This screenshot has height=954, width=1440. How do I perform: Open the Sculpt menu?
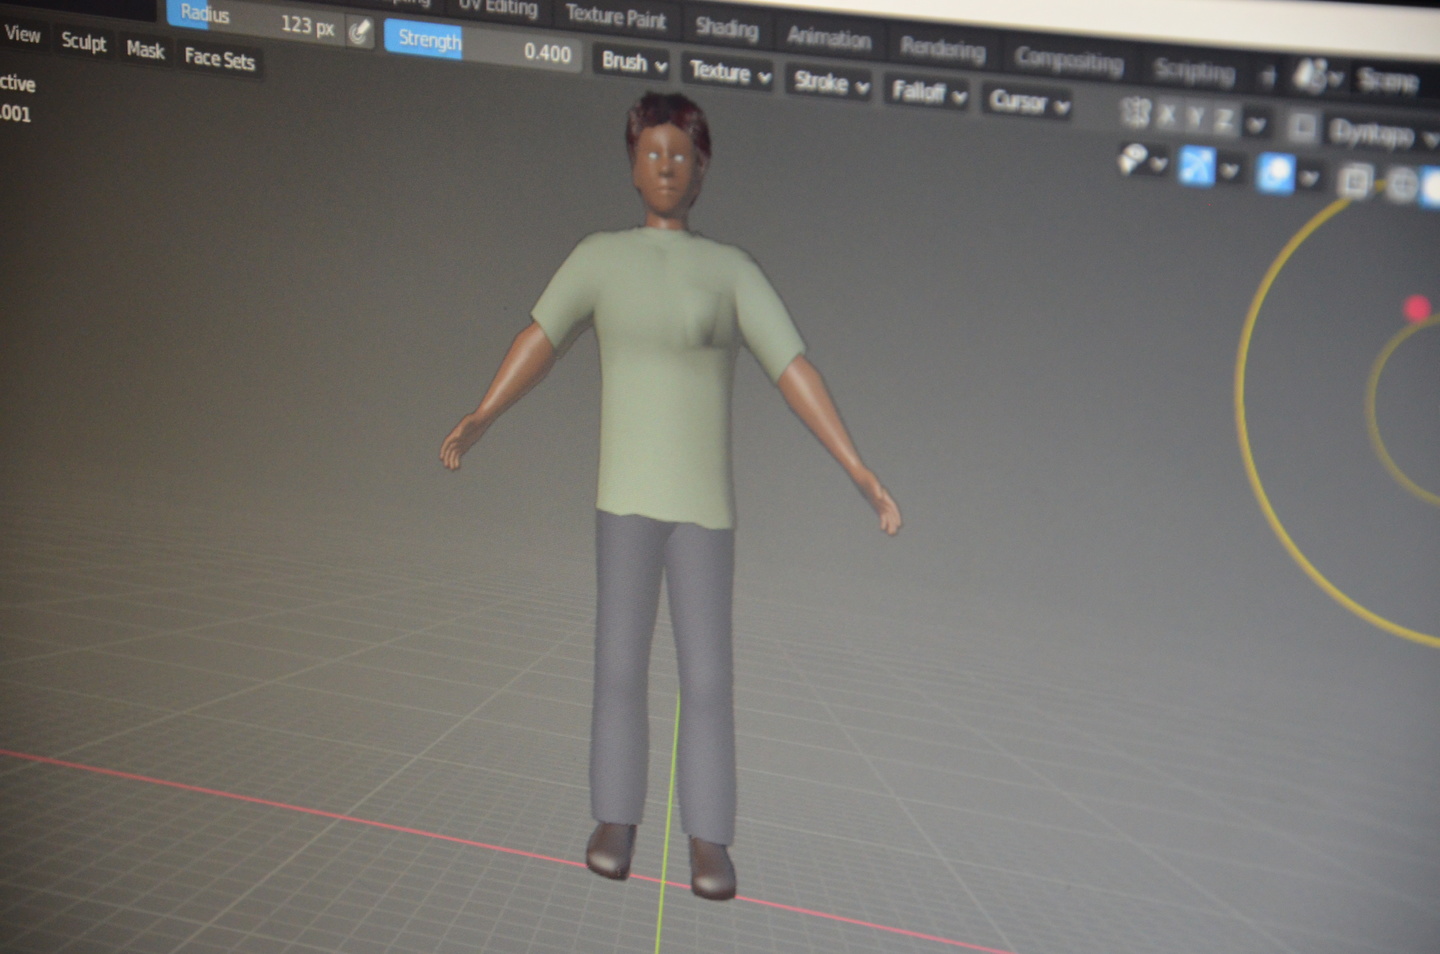coord(84,42)
